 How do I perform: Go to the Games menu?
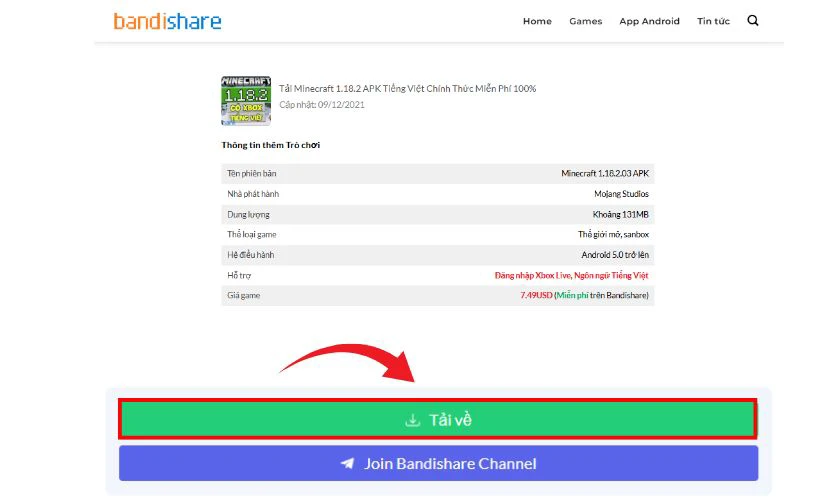(x=586, y=21)
